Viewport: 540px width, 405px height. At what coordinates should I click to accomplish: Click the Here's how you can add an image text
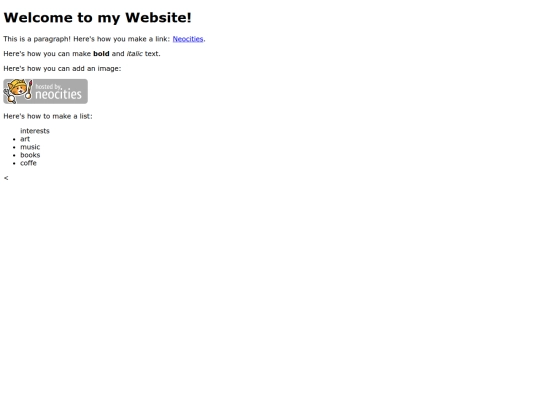click(x=62, y=69)
